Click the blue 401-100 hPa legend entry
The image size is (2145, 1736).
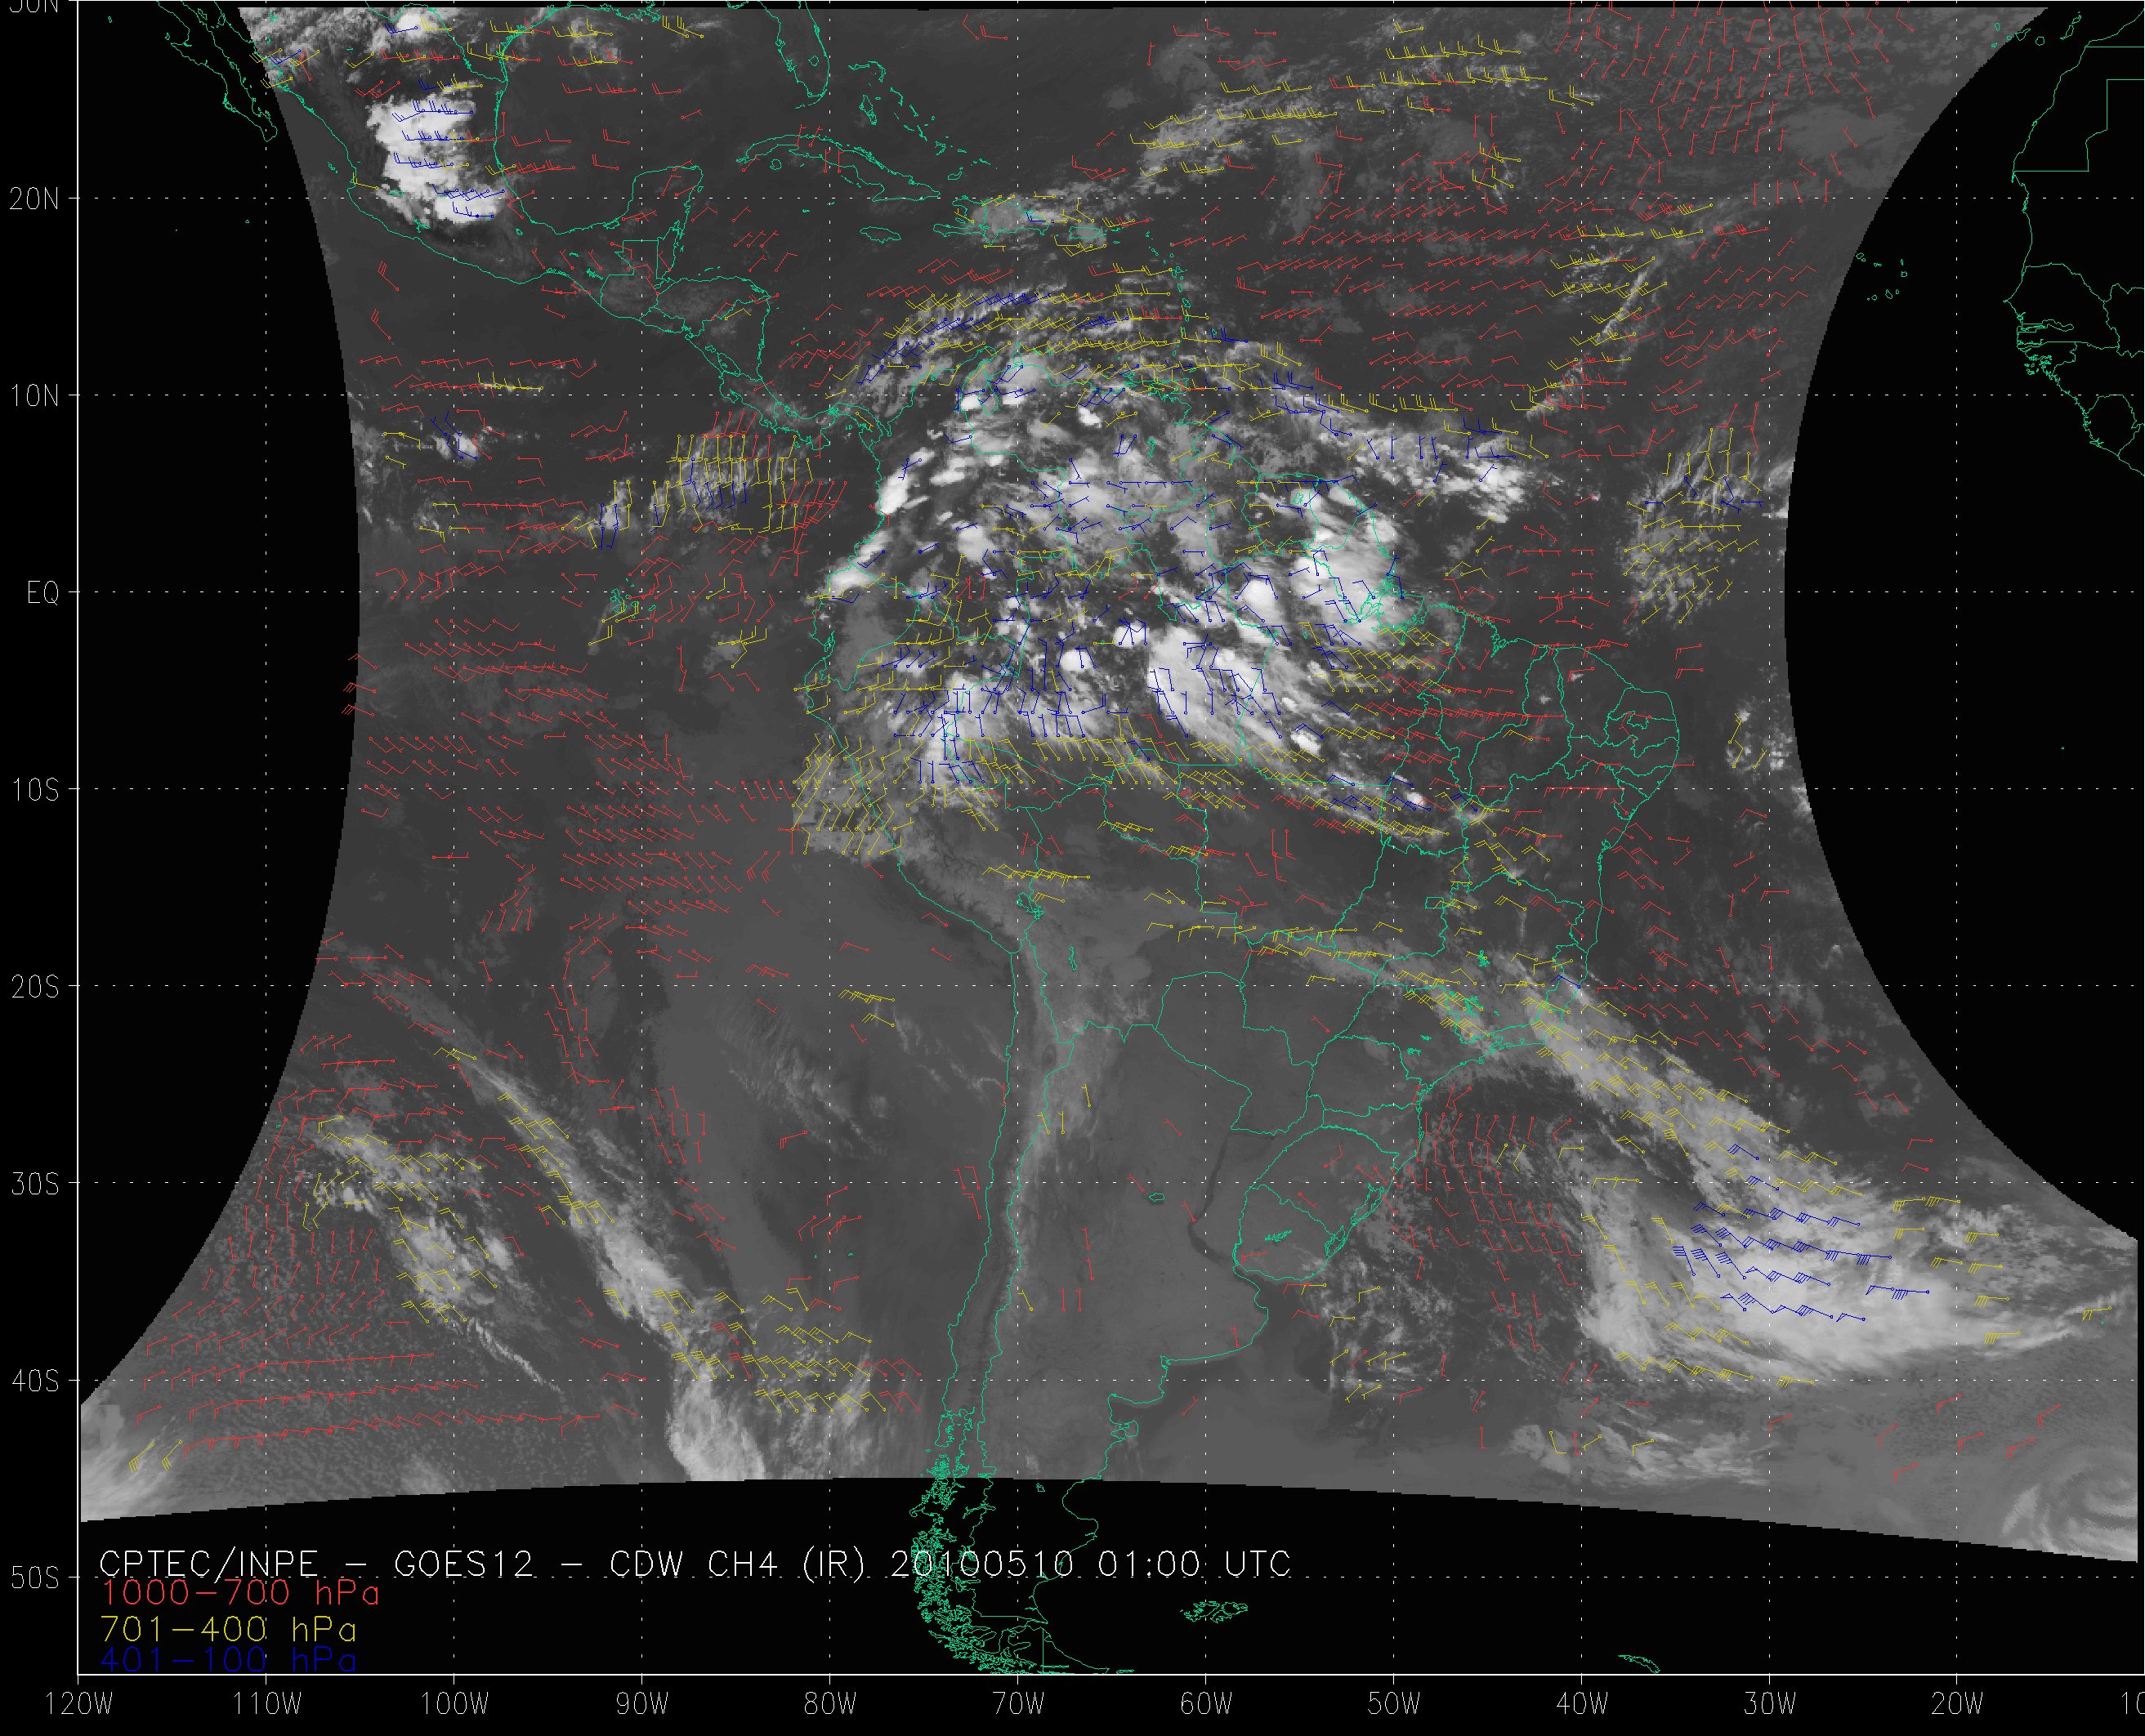coord(228,1660)
